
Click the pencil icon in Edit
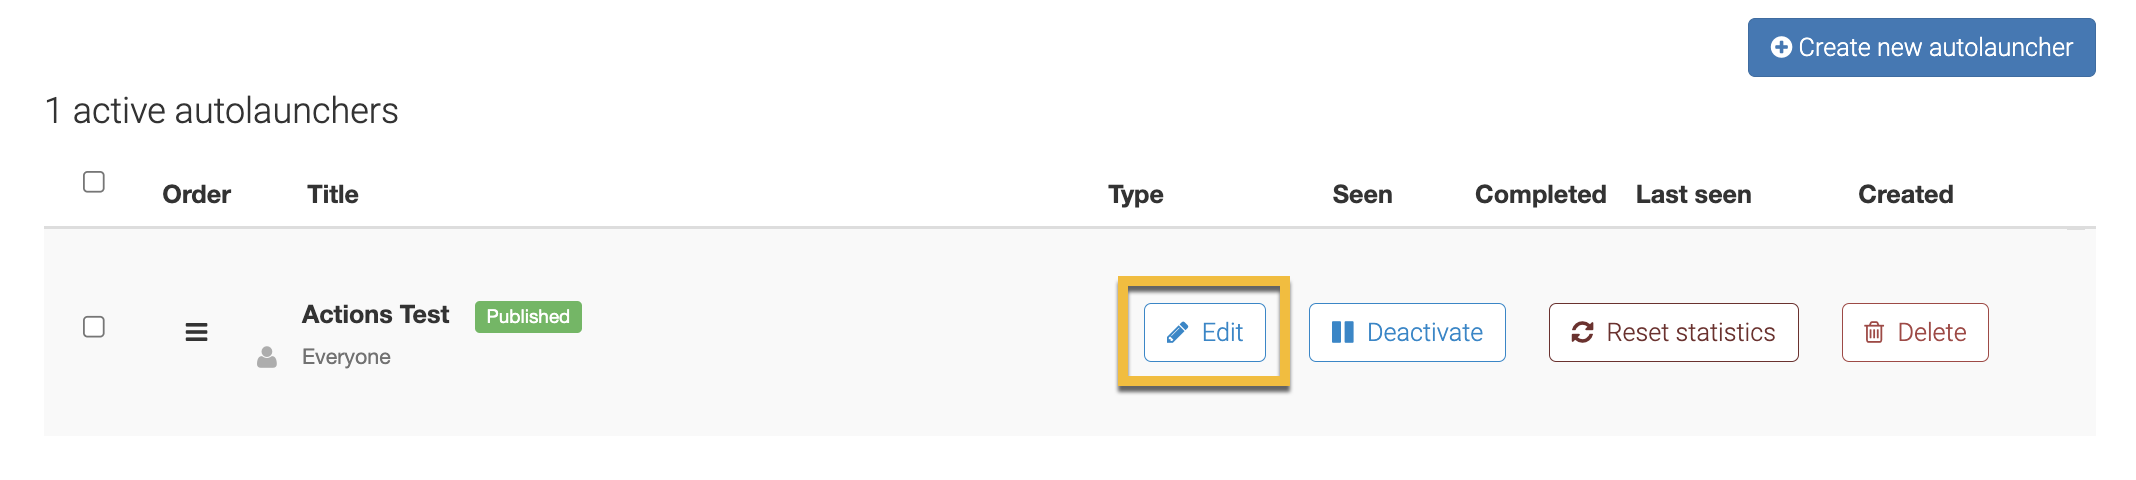(1177, 333)
